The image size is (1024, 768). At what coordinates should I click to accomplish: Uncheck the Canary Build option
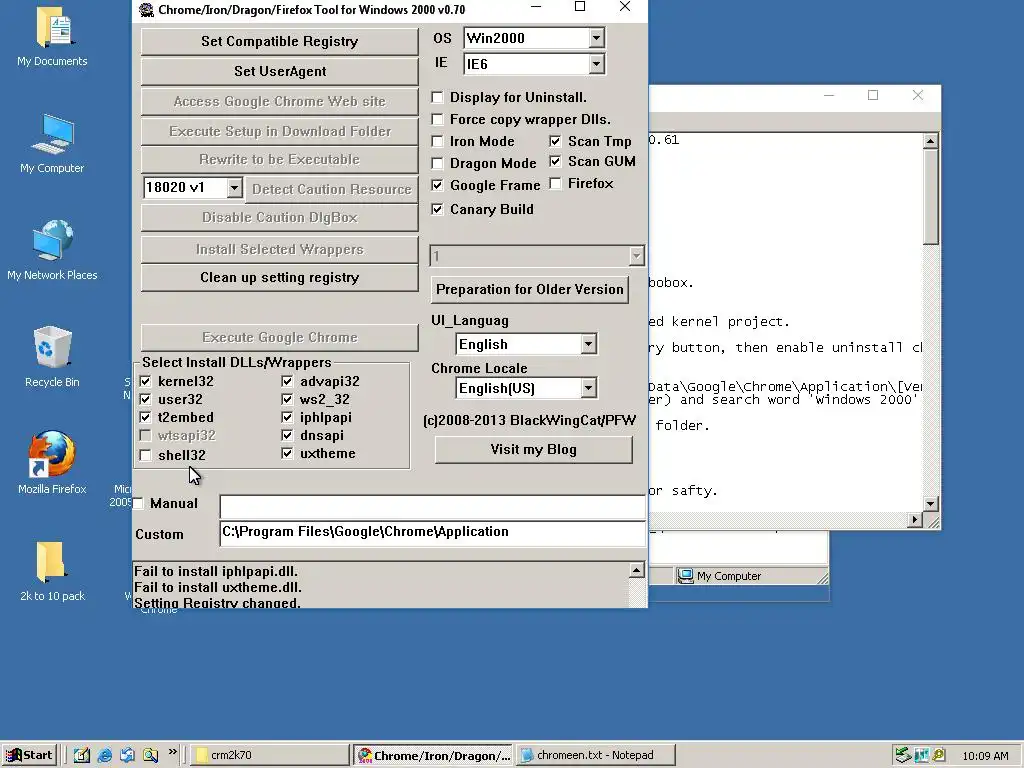coord(438,210)
